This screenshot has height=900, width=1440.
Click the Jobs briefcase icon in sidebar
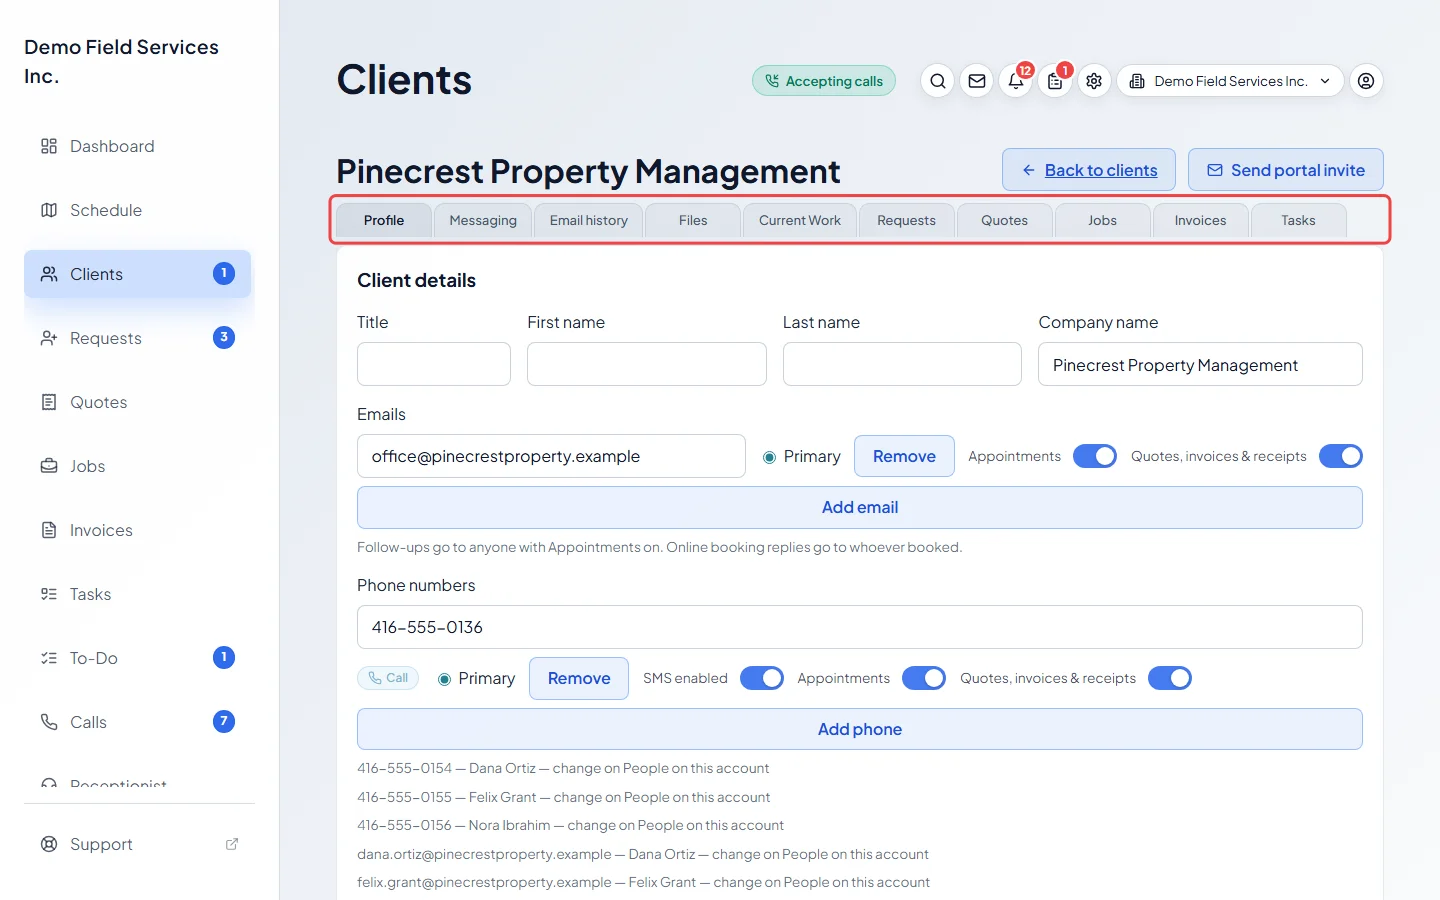[x=49, y=466]
